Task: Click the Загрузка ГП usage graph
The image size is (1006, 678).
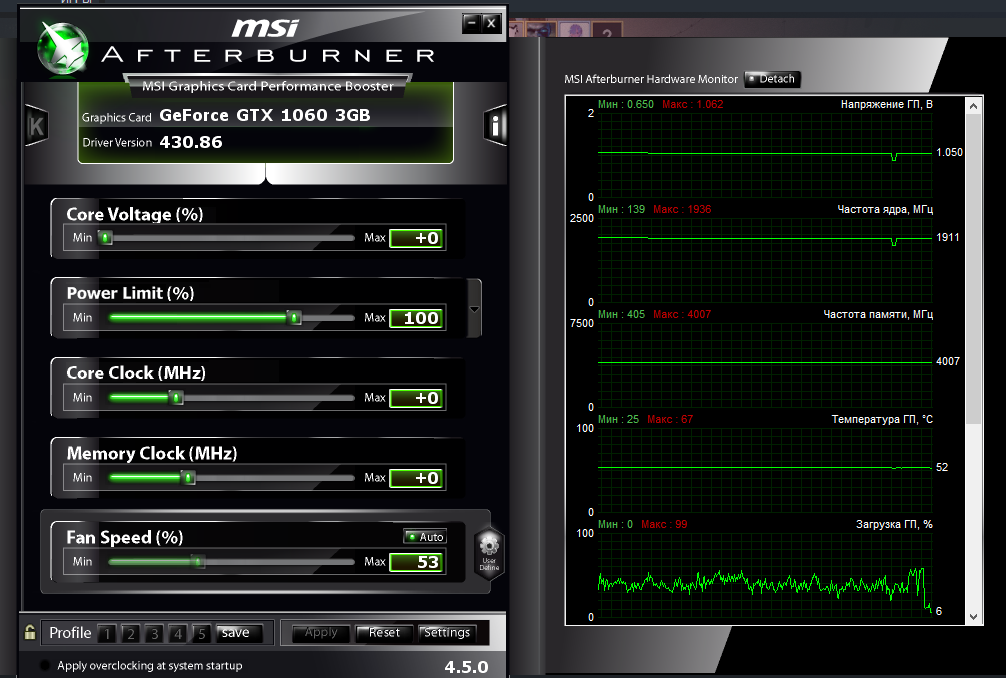Action: coord(765,575)
